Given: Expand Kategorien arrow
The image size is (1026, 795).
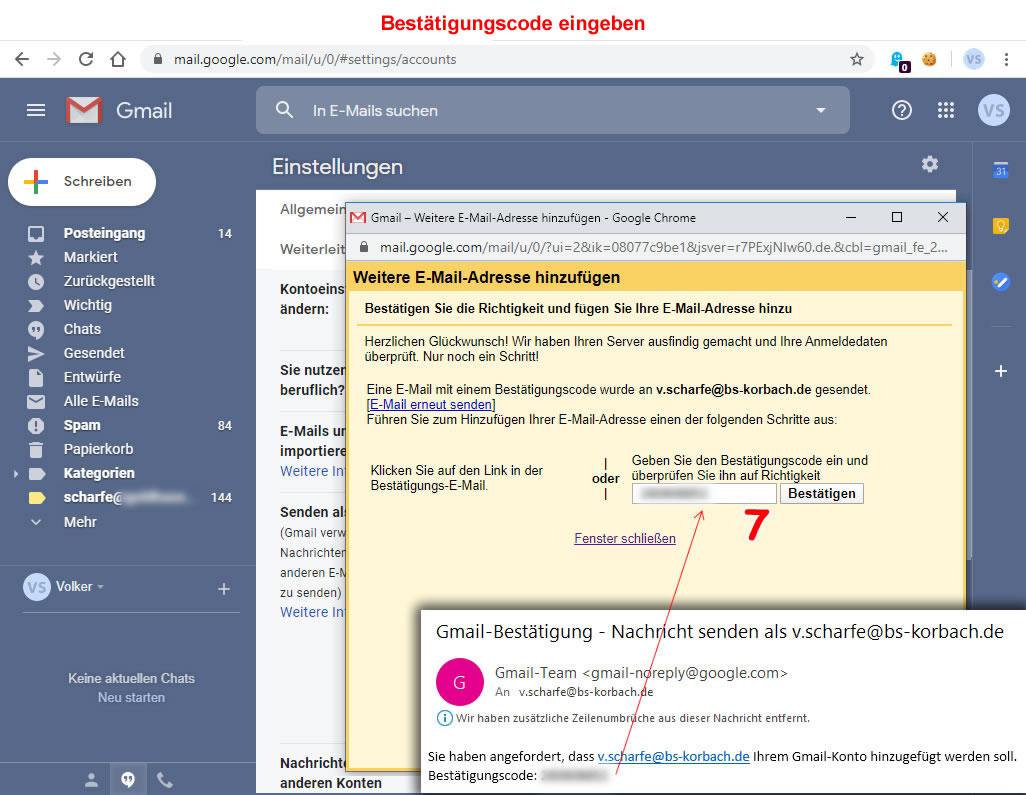Looking at the screenshot, I should (16, 473).
